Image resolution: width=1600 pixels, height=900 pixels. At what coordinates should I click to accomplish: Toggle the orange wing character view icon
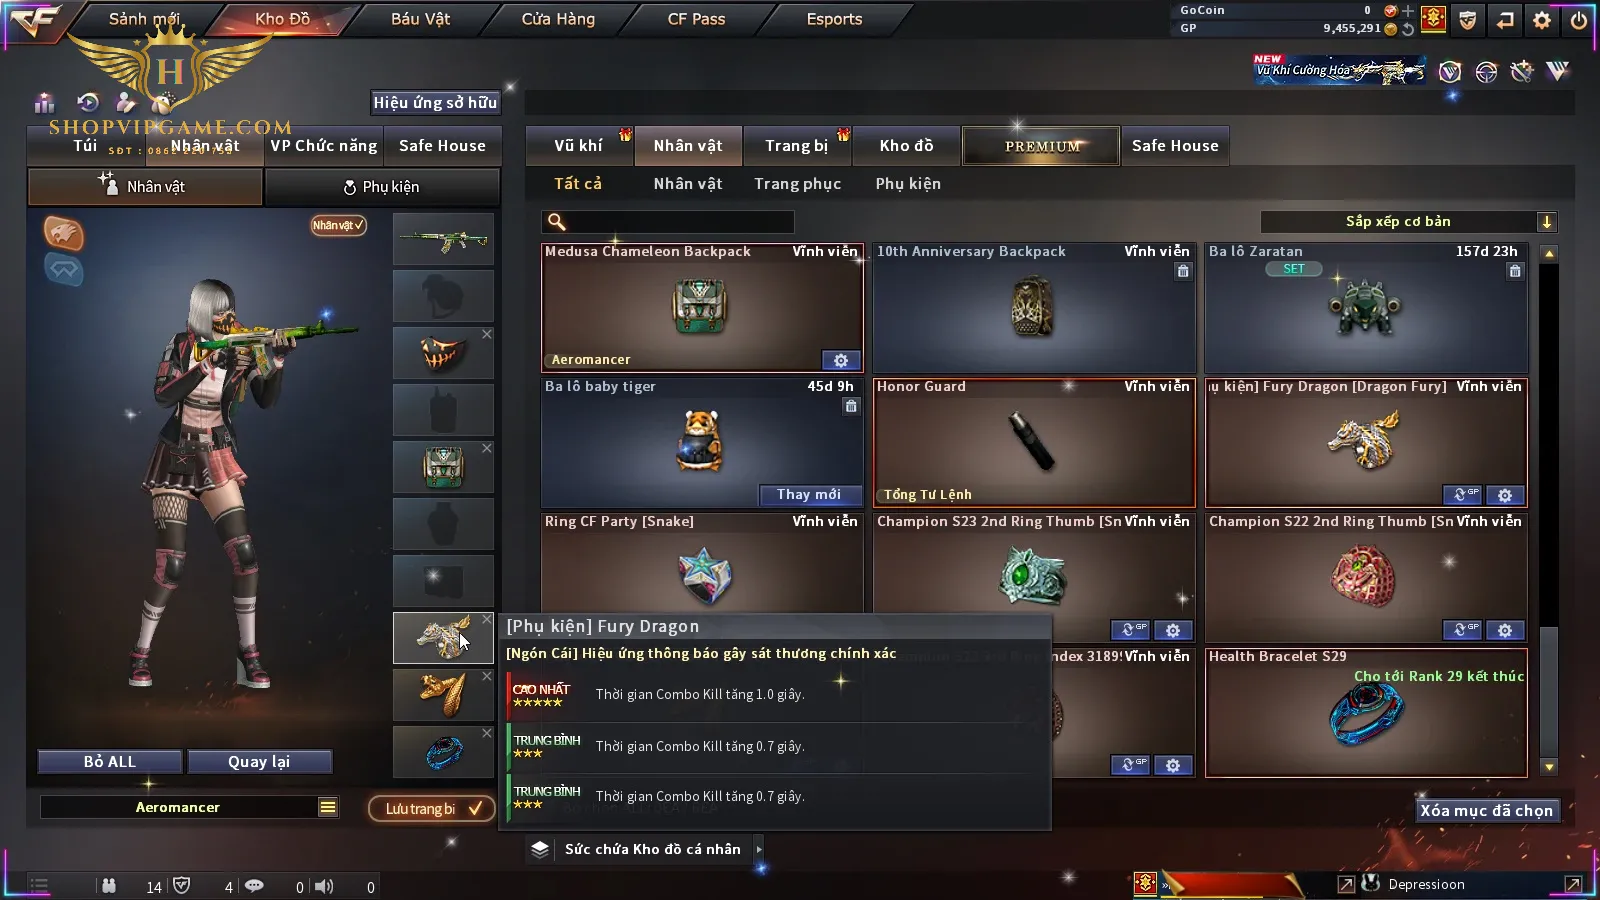click(63, 233)
